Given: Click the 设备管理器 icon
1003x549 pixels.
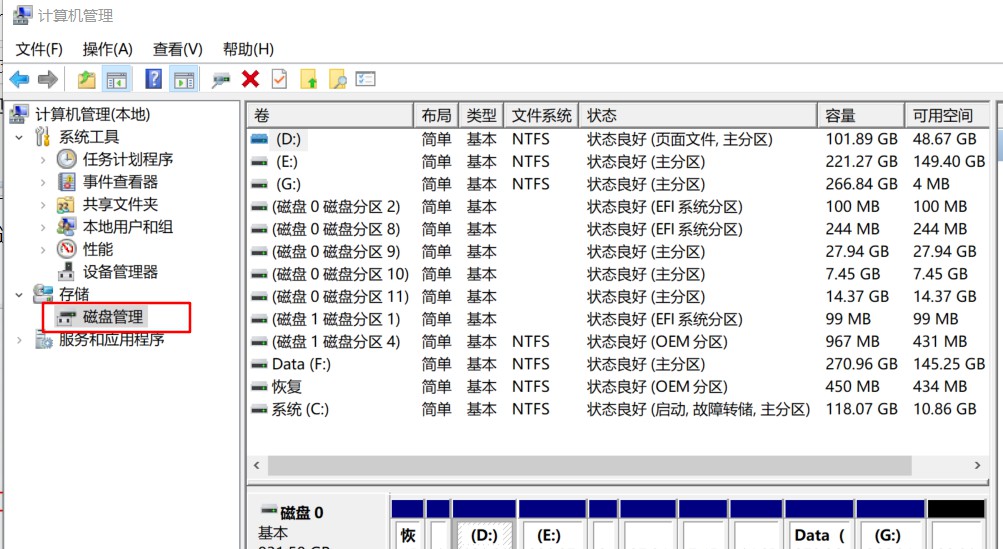Looking at the screenshot, I should pyautogui.click(x=66, y=272).
